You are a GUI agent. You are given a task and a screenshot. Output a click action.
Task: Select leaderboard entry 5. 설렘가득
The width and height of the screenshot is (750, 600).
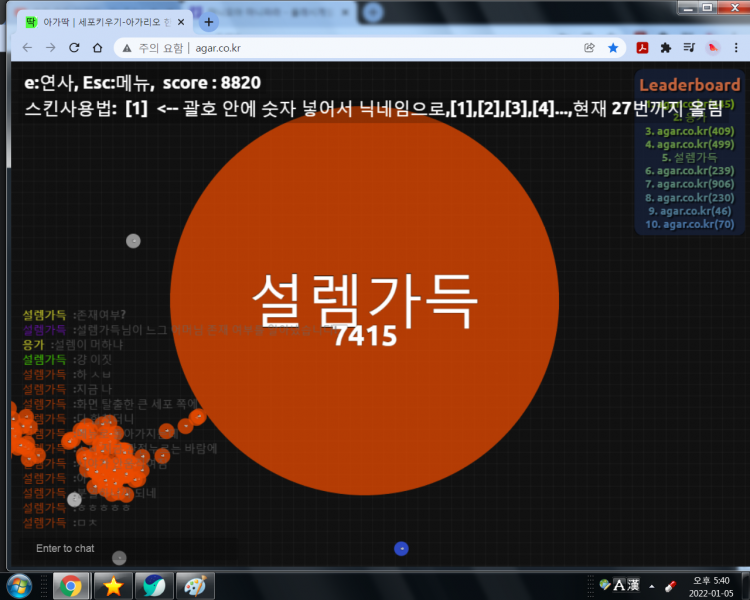click(x=689, y=157)
